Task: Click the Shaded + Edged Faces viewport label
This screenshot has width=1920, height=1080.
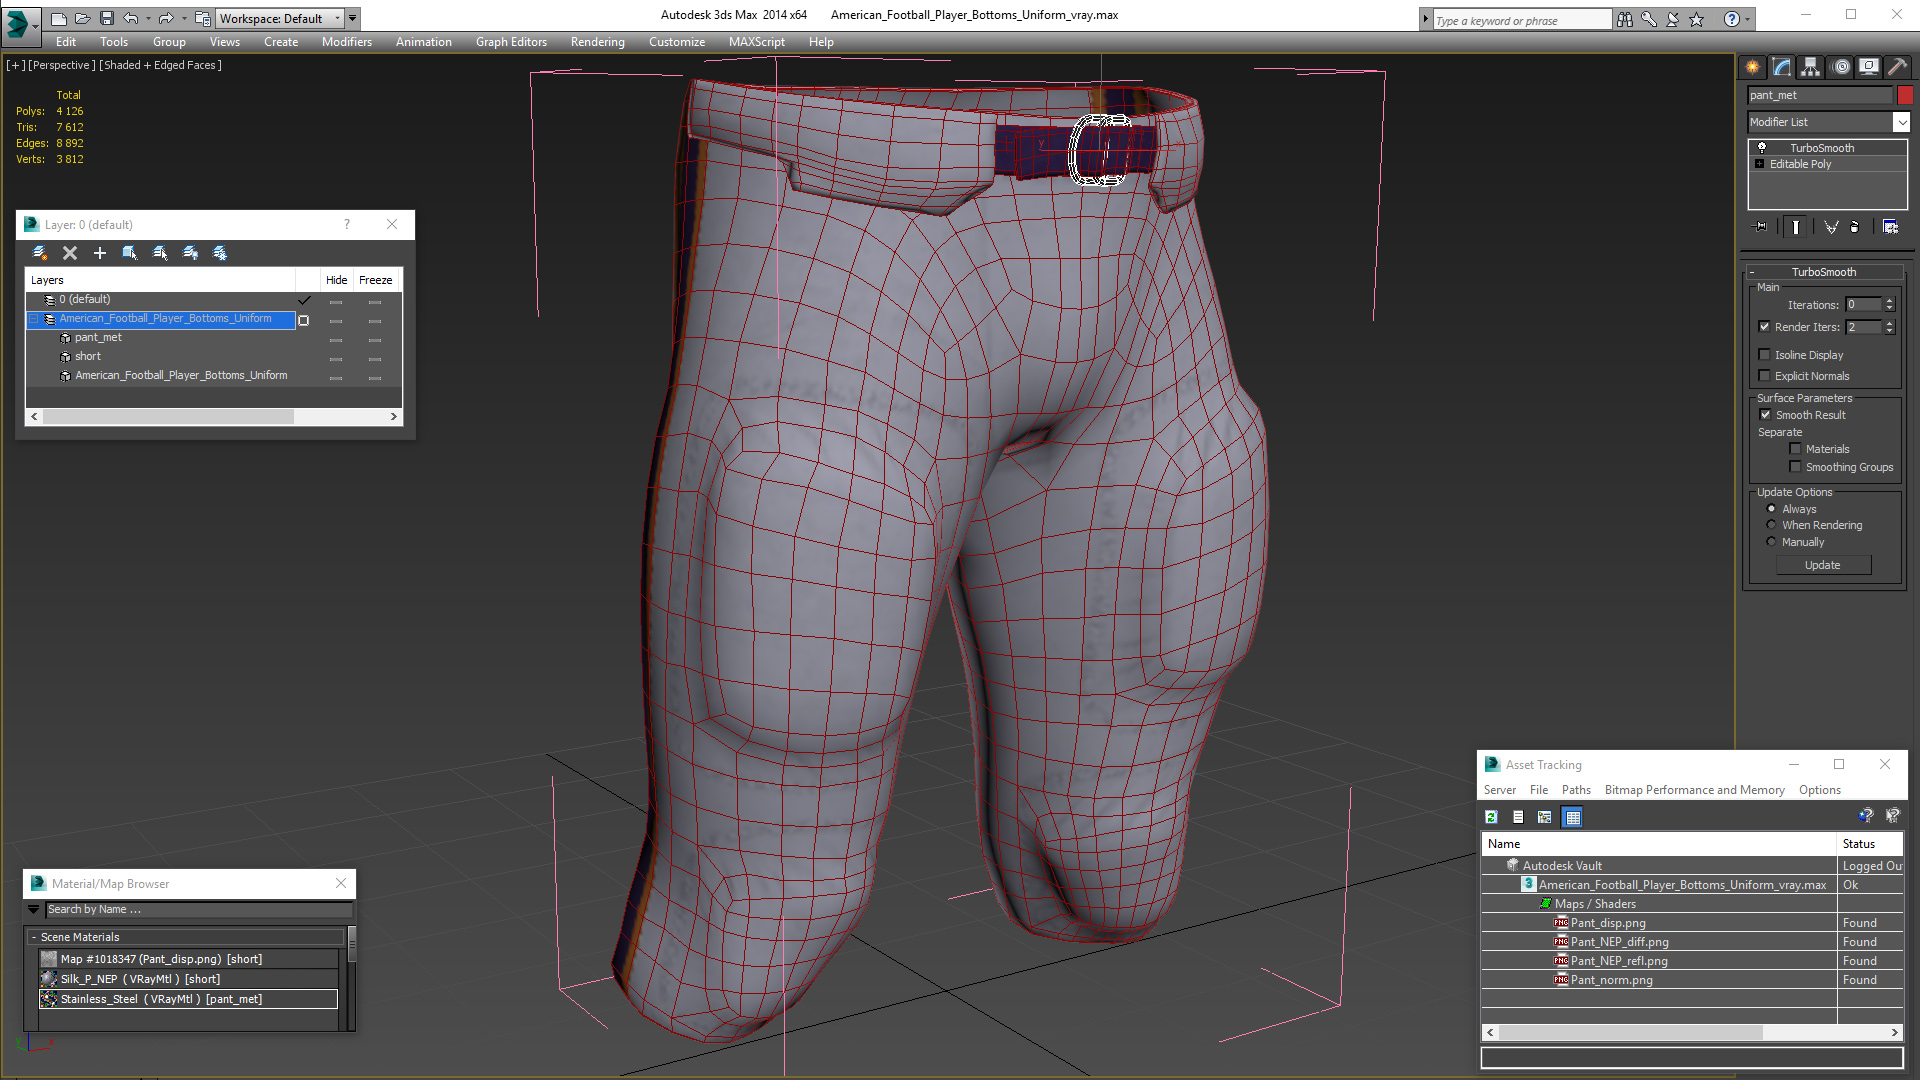Action: click(160, 65)
